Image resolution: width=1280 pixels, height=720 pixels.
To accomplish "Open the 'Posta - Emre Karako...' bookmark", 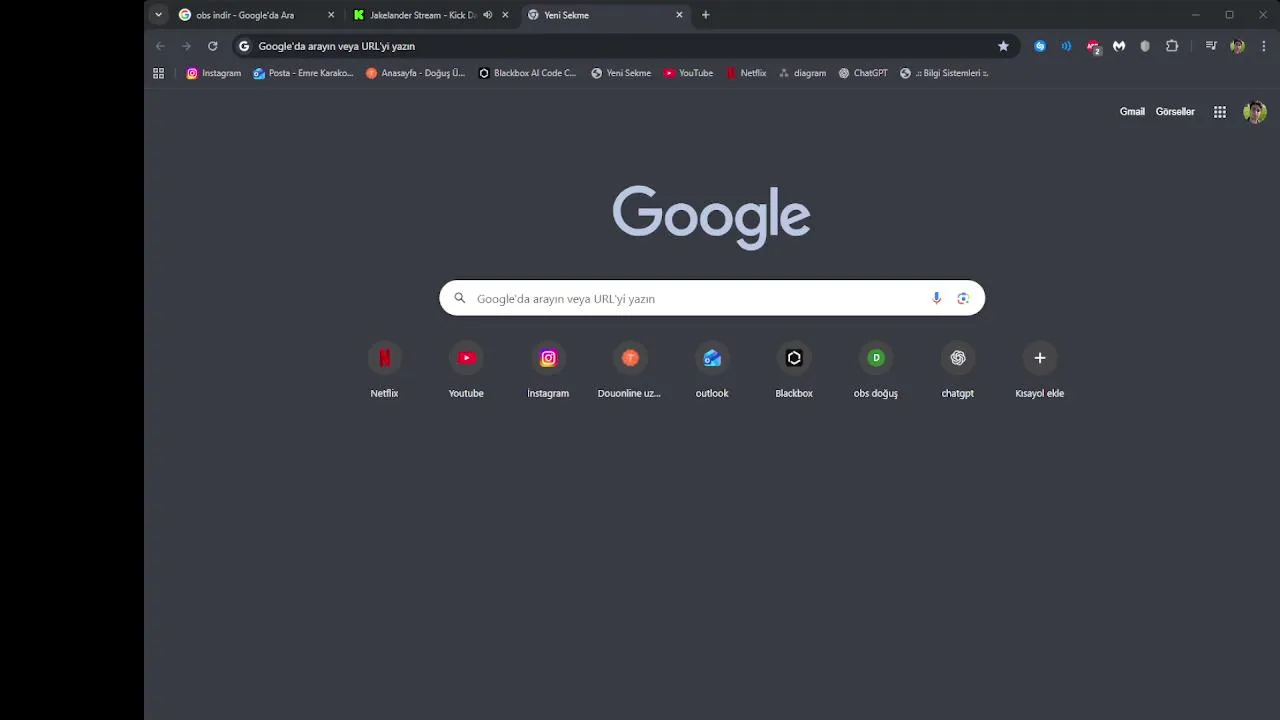I will coord(303,73).
